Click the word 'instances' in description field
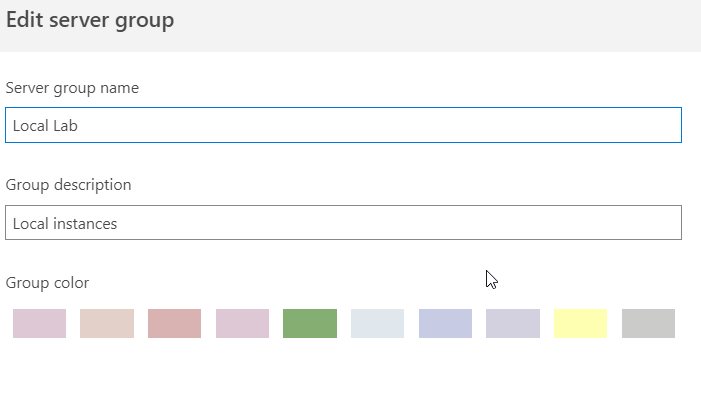The image size is (701, 401). coord(85,224)
